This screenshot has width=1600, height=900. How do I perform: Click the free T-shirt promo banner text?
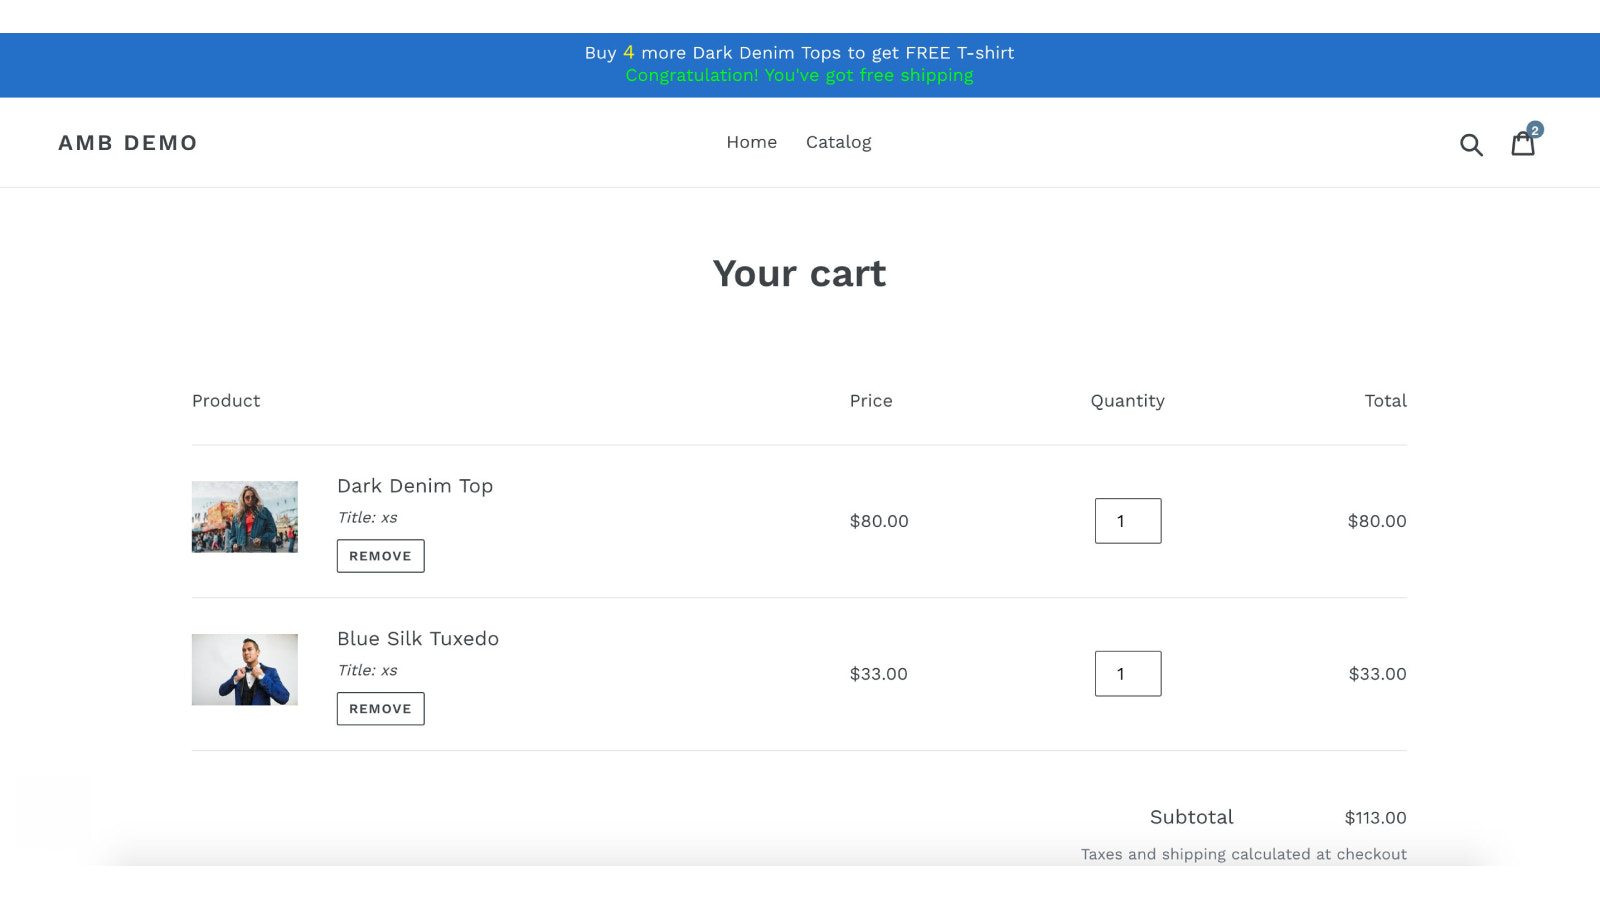coord(799,53)
